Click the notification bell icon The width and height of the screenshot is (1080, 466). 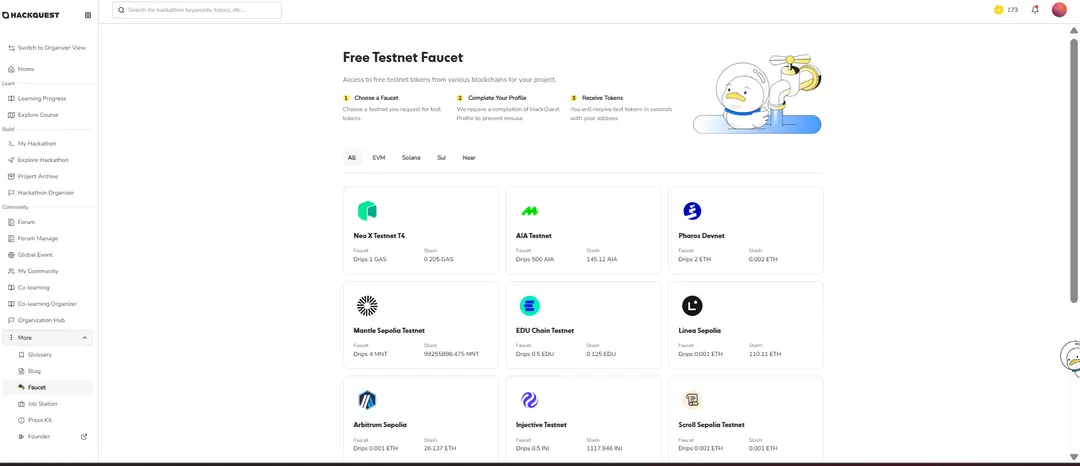click(x=1035, y=10)
